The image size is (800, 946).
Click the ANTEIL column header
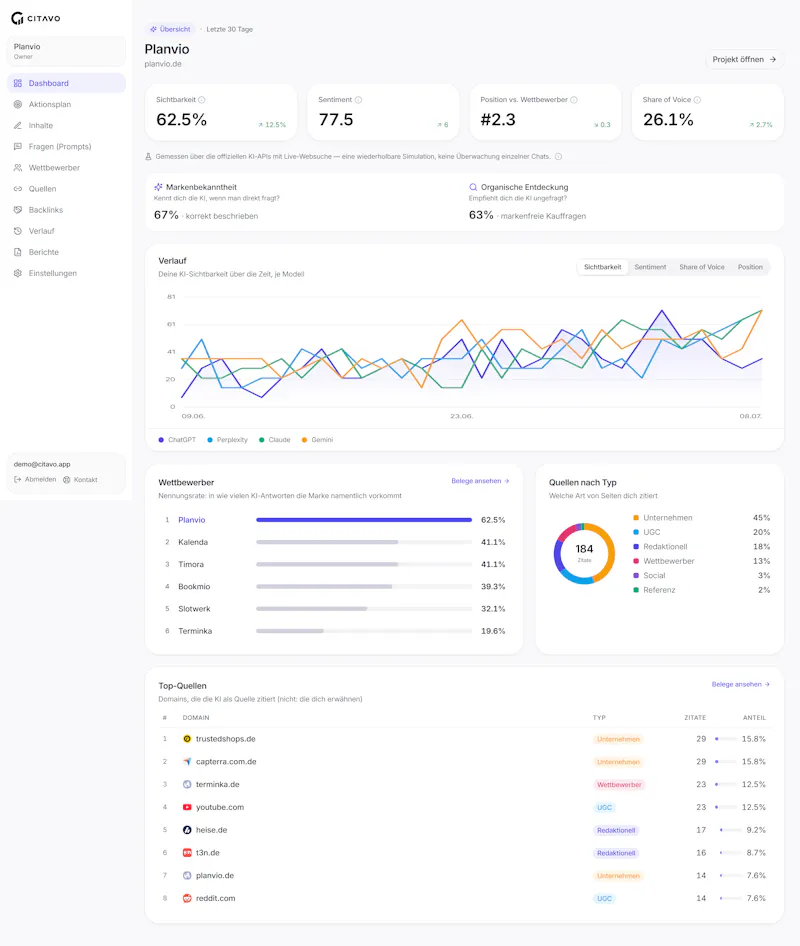click(x=754, y=717)
